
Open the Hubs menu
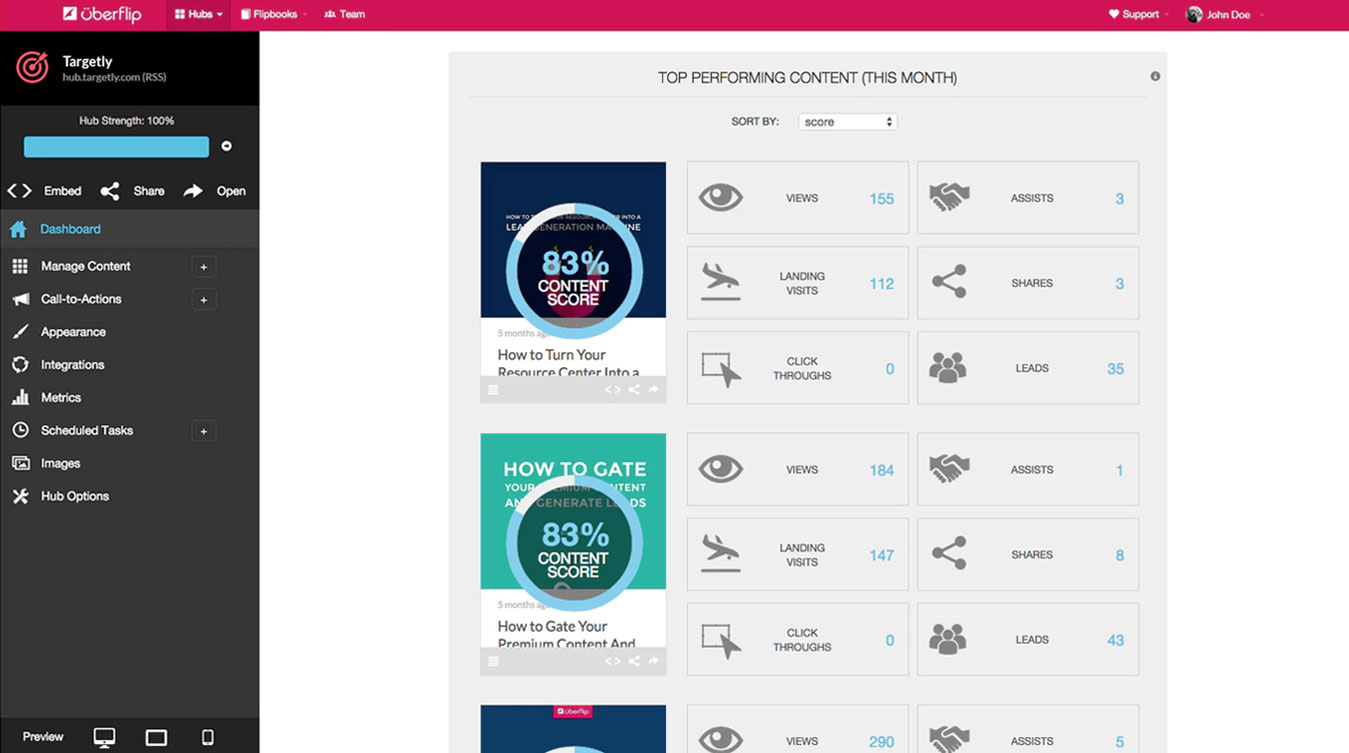[198, 15]
